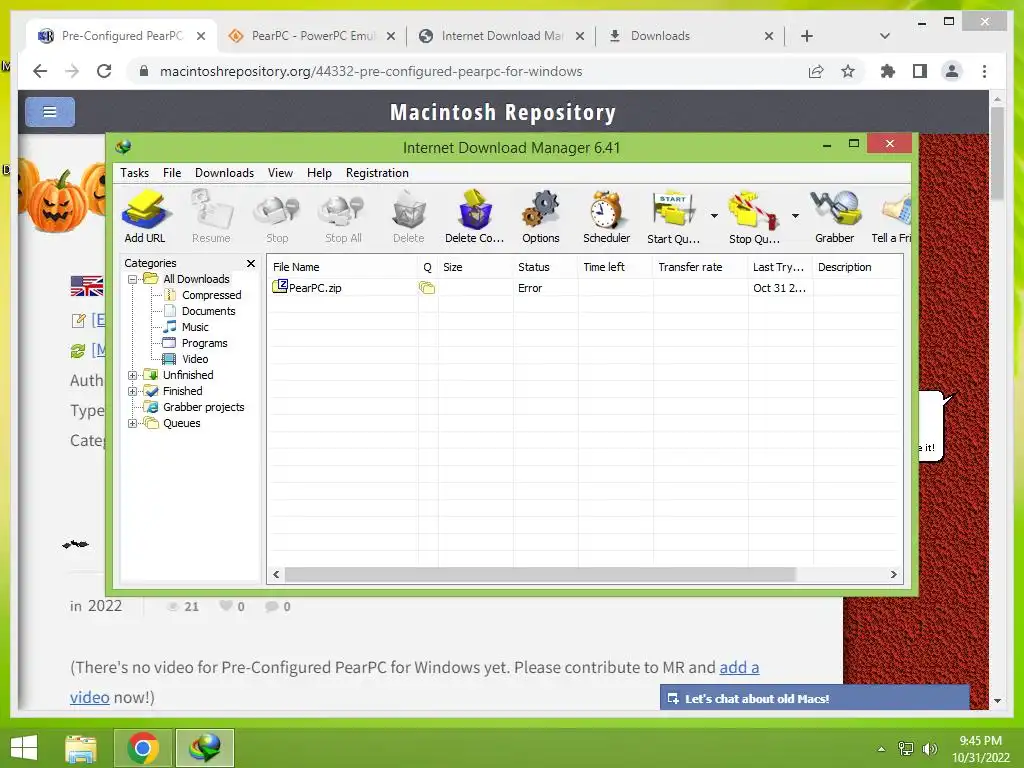
Task: Expand the Queues category
Action: 133,424
